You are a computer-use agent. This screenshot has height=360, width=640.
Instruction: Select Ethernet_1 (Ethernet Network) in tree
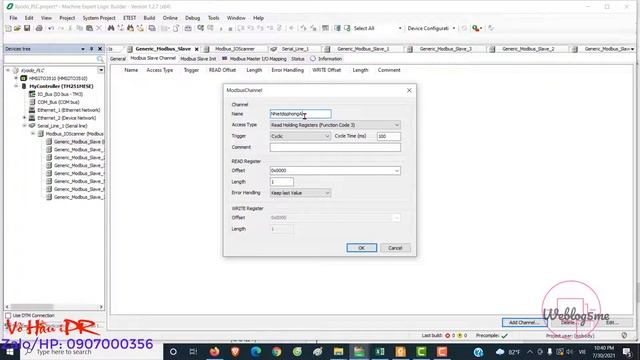click(x=69, y=110)
